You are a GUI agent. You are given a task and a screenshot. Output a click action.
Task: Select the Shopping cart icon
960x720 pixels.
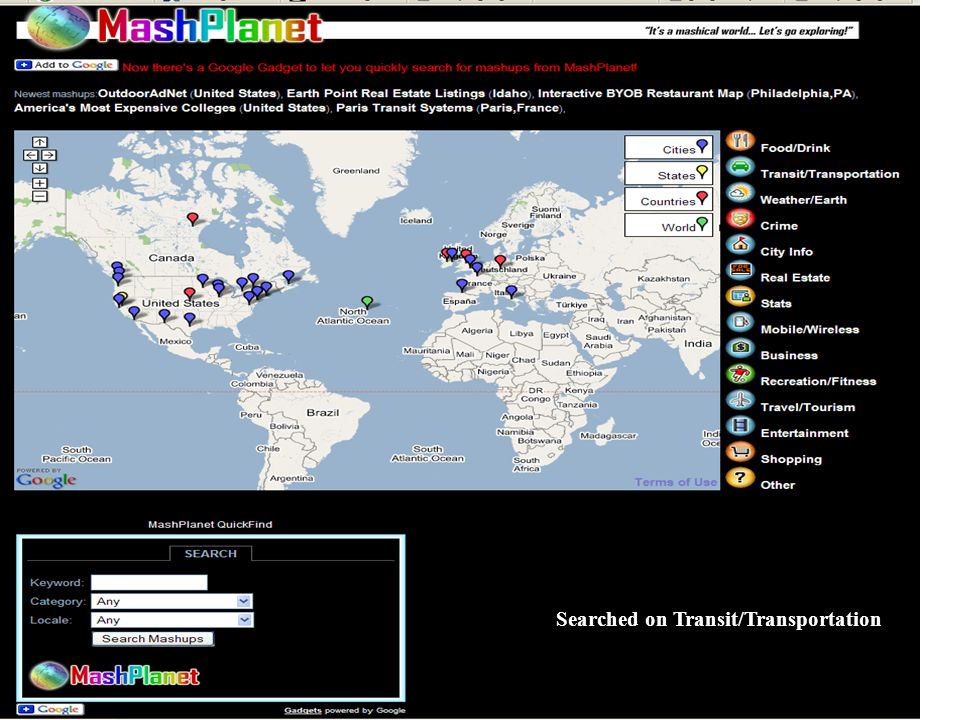click(x=740, y=452)
